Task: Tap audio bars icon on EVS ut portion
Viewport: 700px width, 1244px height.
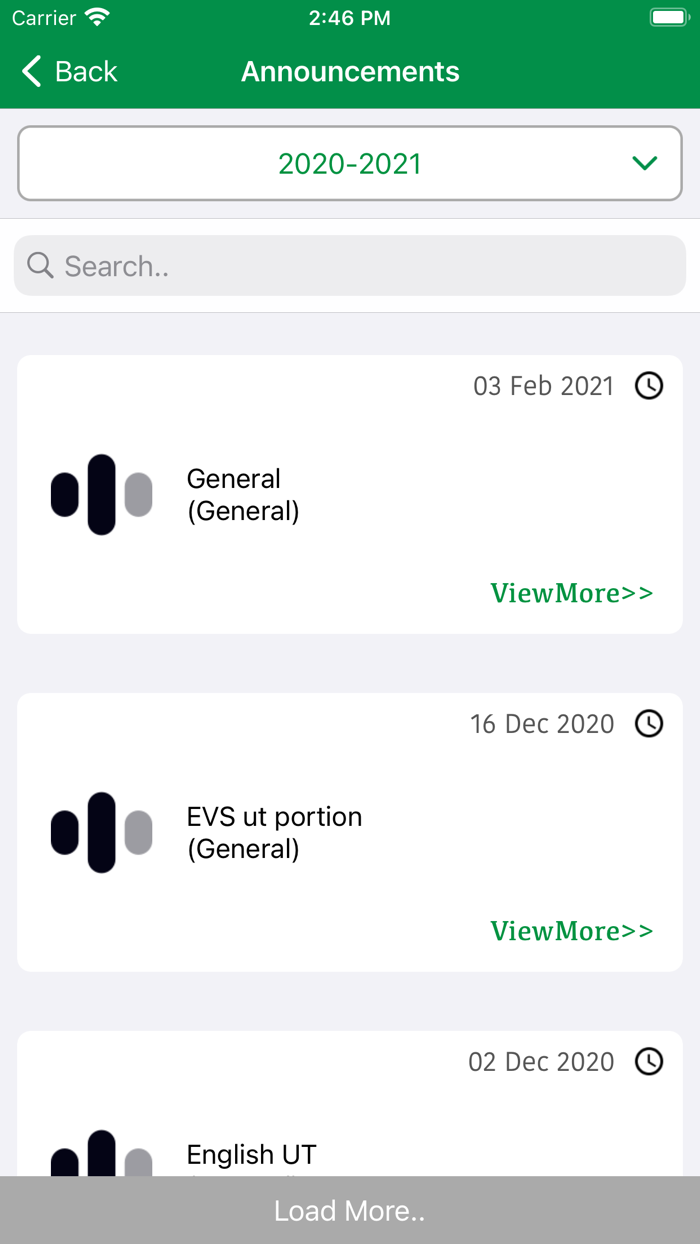Action: coord(101,832)
